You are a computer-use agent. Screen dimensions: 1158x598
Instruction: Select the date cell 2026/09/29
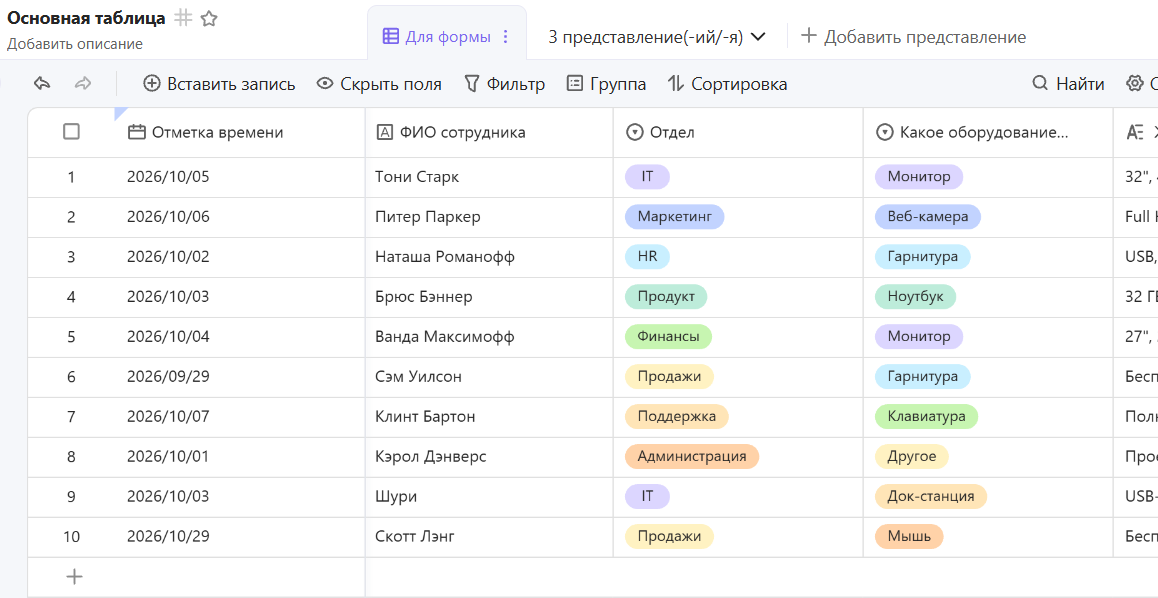tap(240, 377)
